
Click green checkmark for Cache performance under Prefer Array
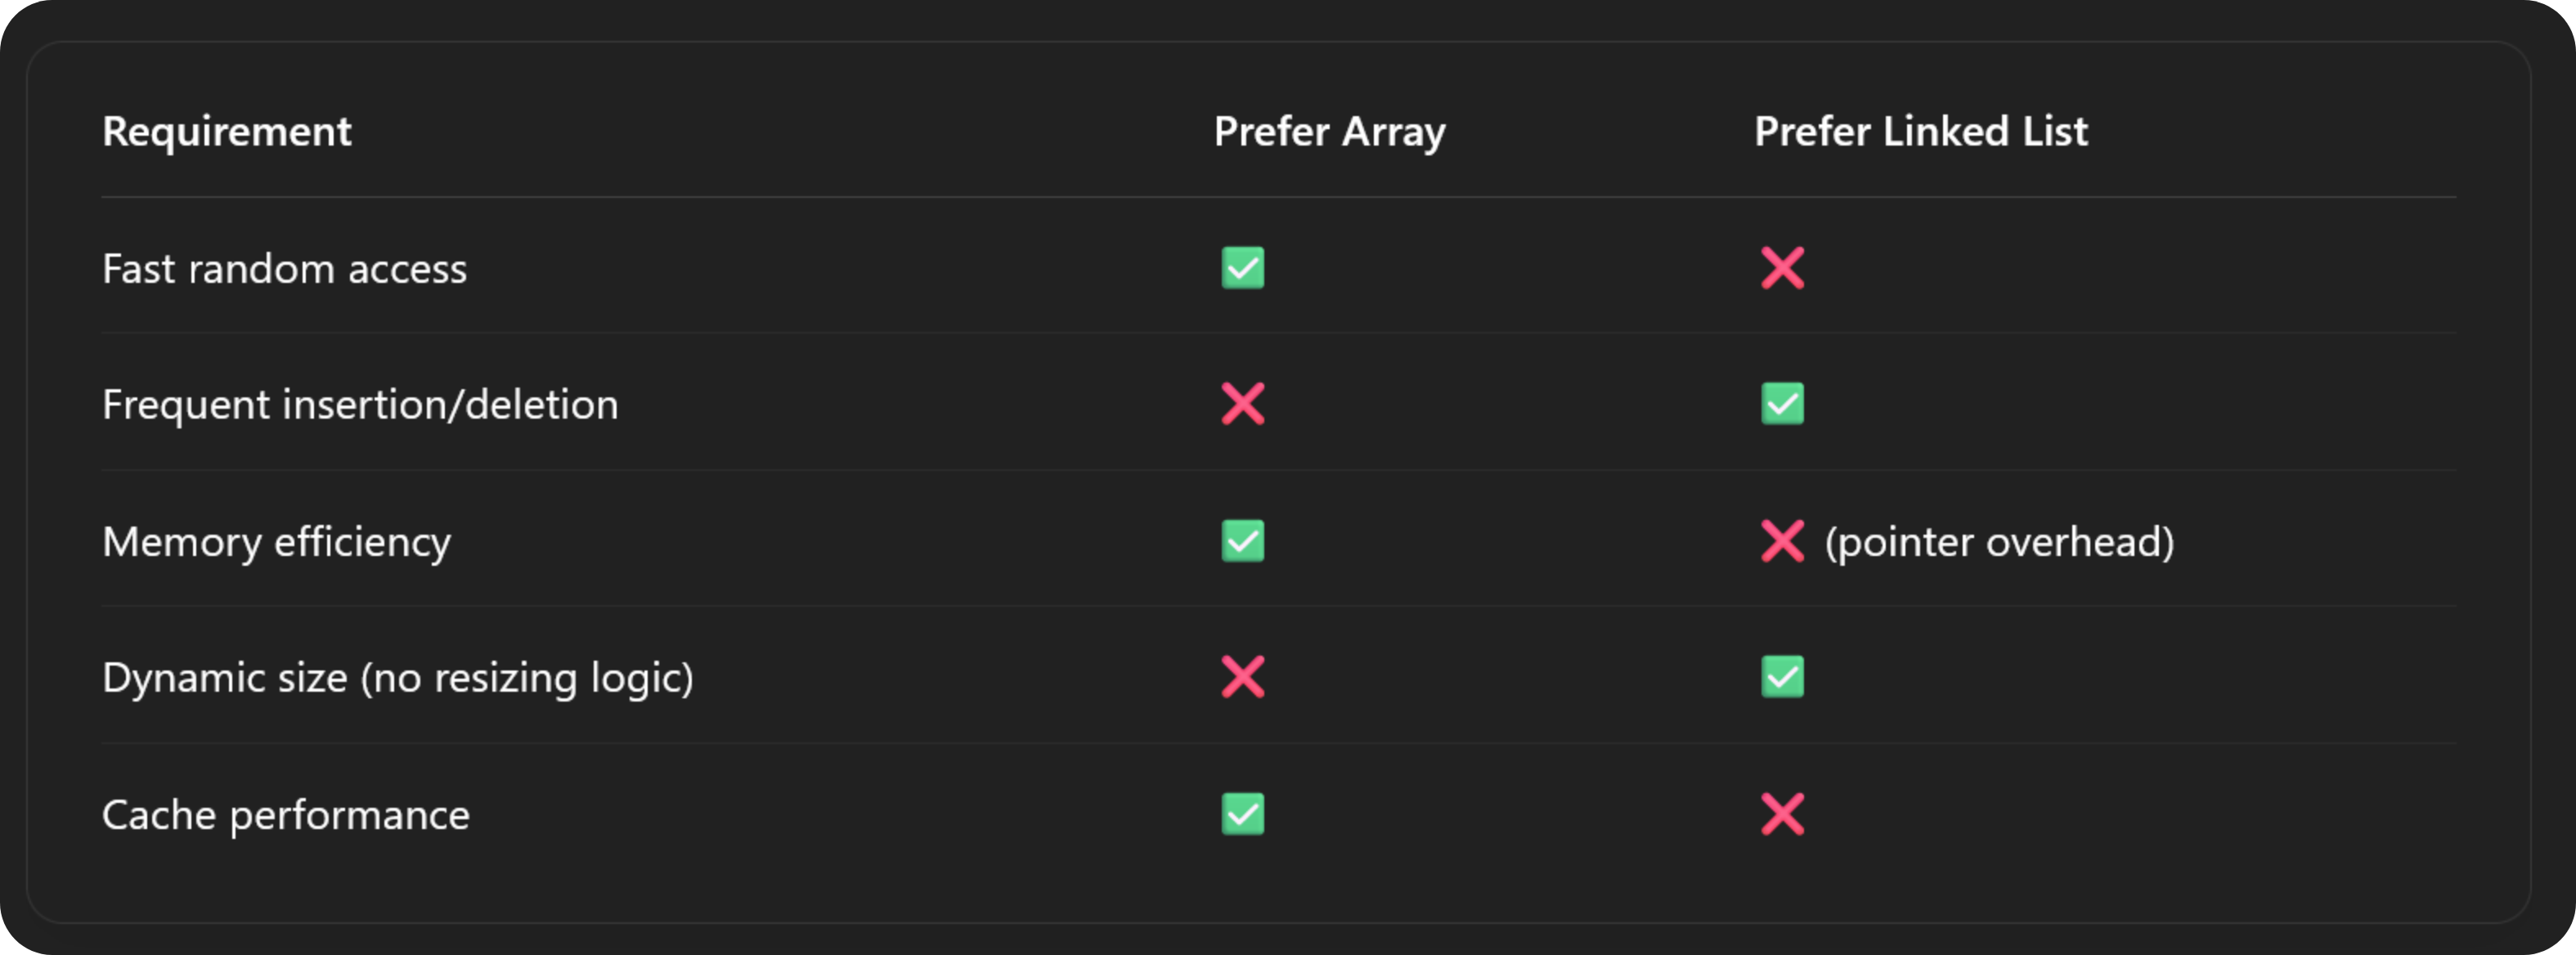pos(1242,814)
